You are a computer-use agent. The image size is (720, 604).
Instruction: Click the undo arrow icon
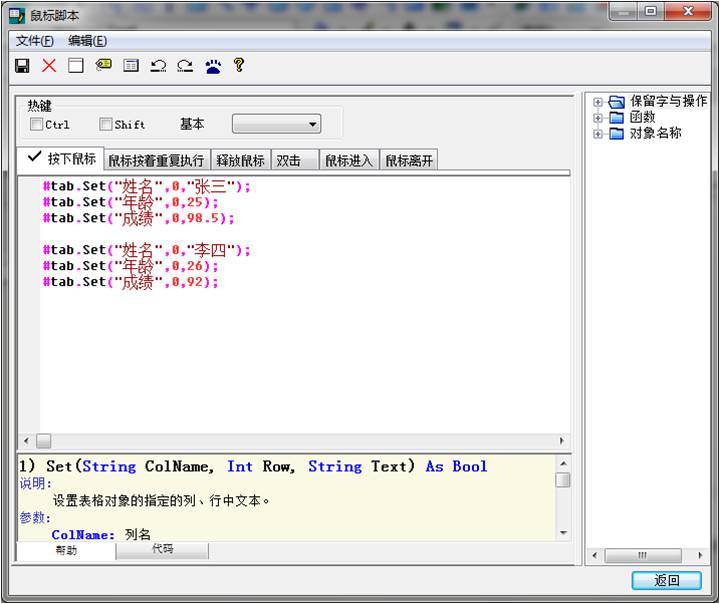[158, 66]
